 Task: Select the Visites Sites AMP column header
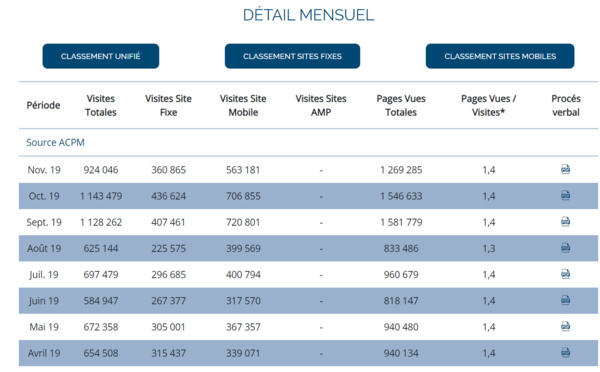[x=321, y=105]
